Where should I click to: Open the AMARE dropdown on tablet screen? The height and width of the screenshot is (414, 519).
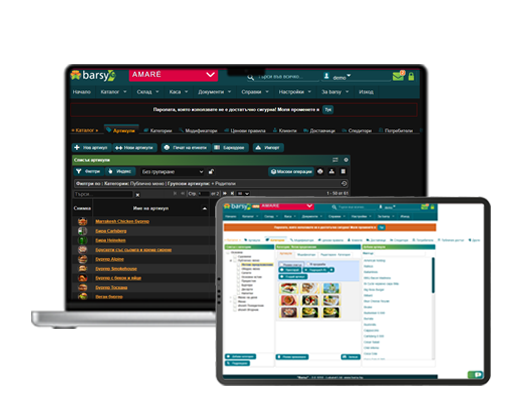[x=287, y=206]
